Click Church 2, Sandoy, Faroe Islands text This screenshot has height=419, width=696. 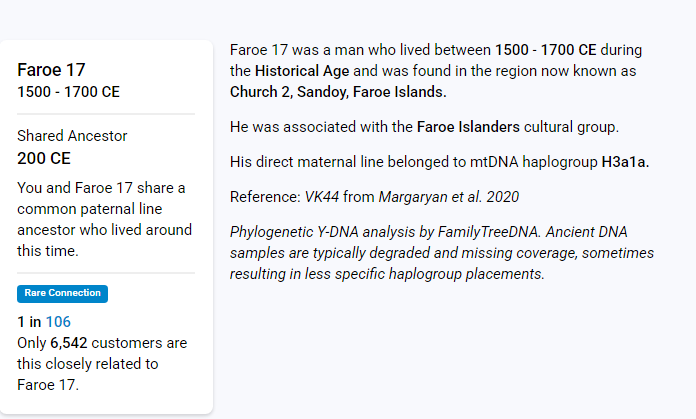click(x=338, y=92)
